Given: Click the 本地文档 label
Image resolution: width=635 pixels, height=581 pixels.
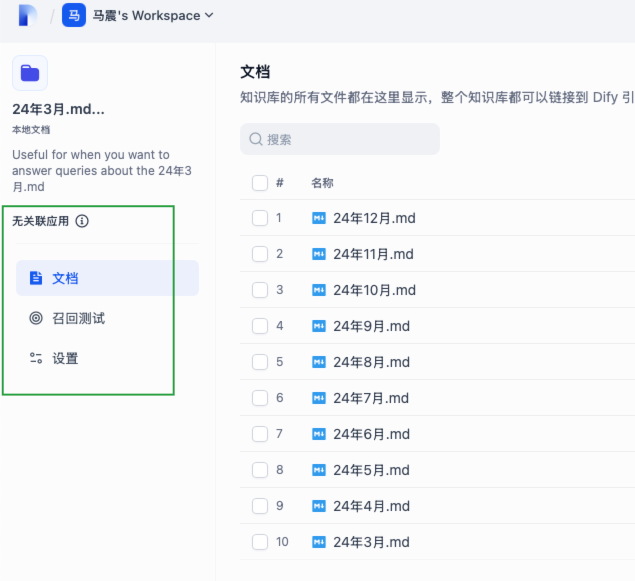Looking at the screenshot, I should (31, 130).
